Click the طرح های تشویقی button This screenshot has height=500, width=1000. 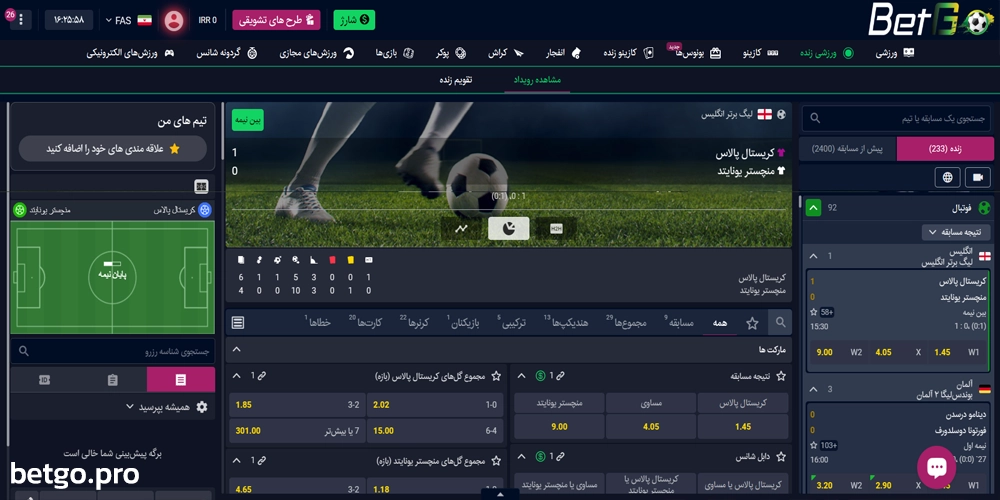(x=276, y=20)
